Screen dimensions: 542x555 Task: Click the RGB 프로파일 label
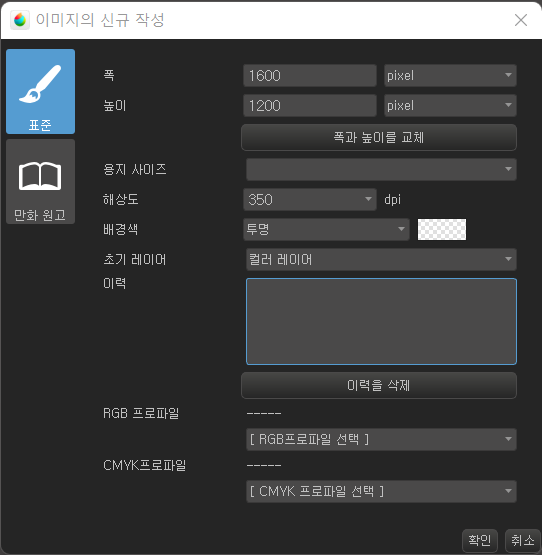pyautogui.click(x=141, y=413)
